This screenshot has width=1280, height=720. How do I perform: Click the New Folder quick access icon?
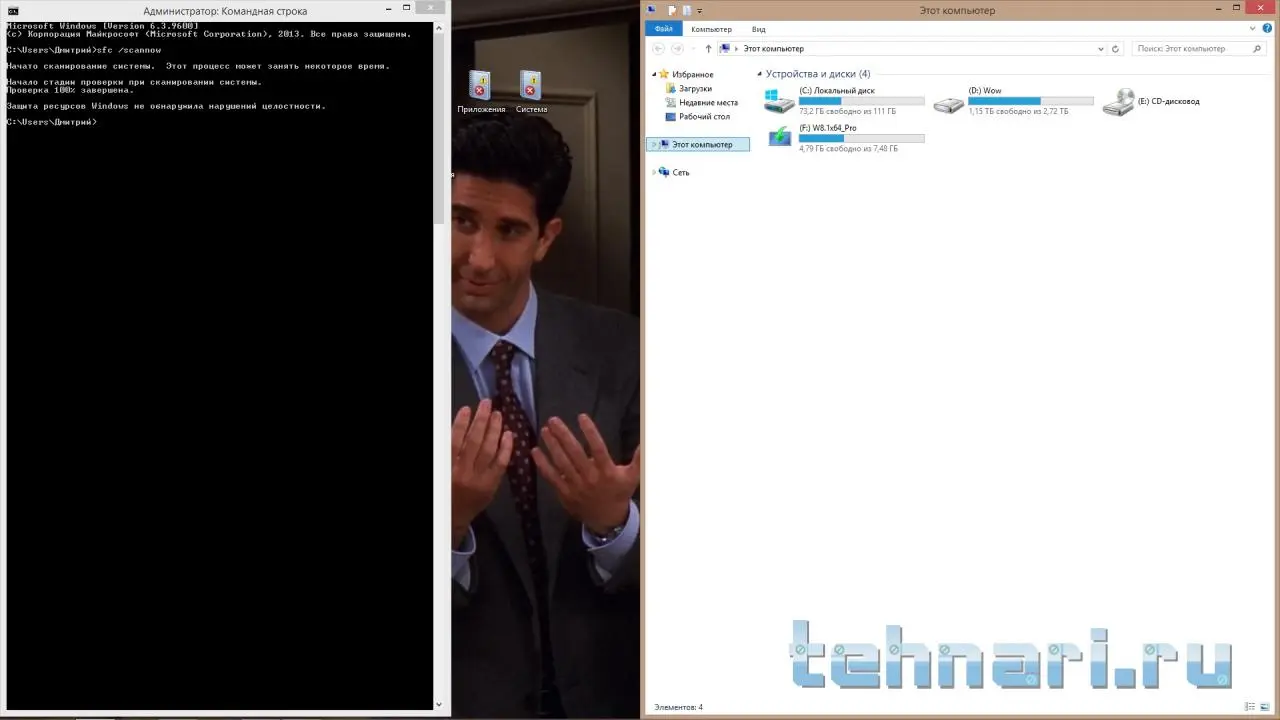[x=687, y=10]
